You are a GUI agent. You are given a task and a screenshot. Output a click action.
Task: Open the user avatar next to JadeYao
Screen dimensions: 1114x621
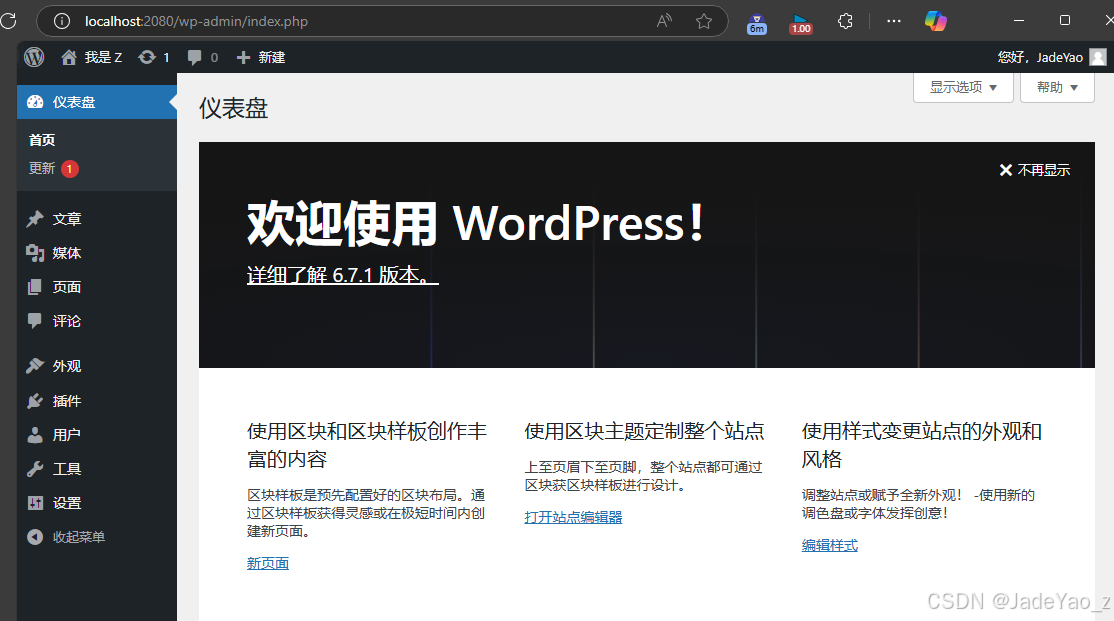[x=1098, y=58]
